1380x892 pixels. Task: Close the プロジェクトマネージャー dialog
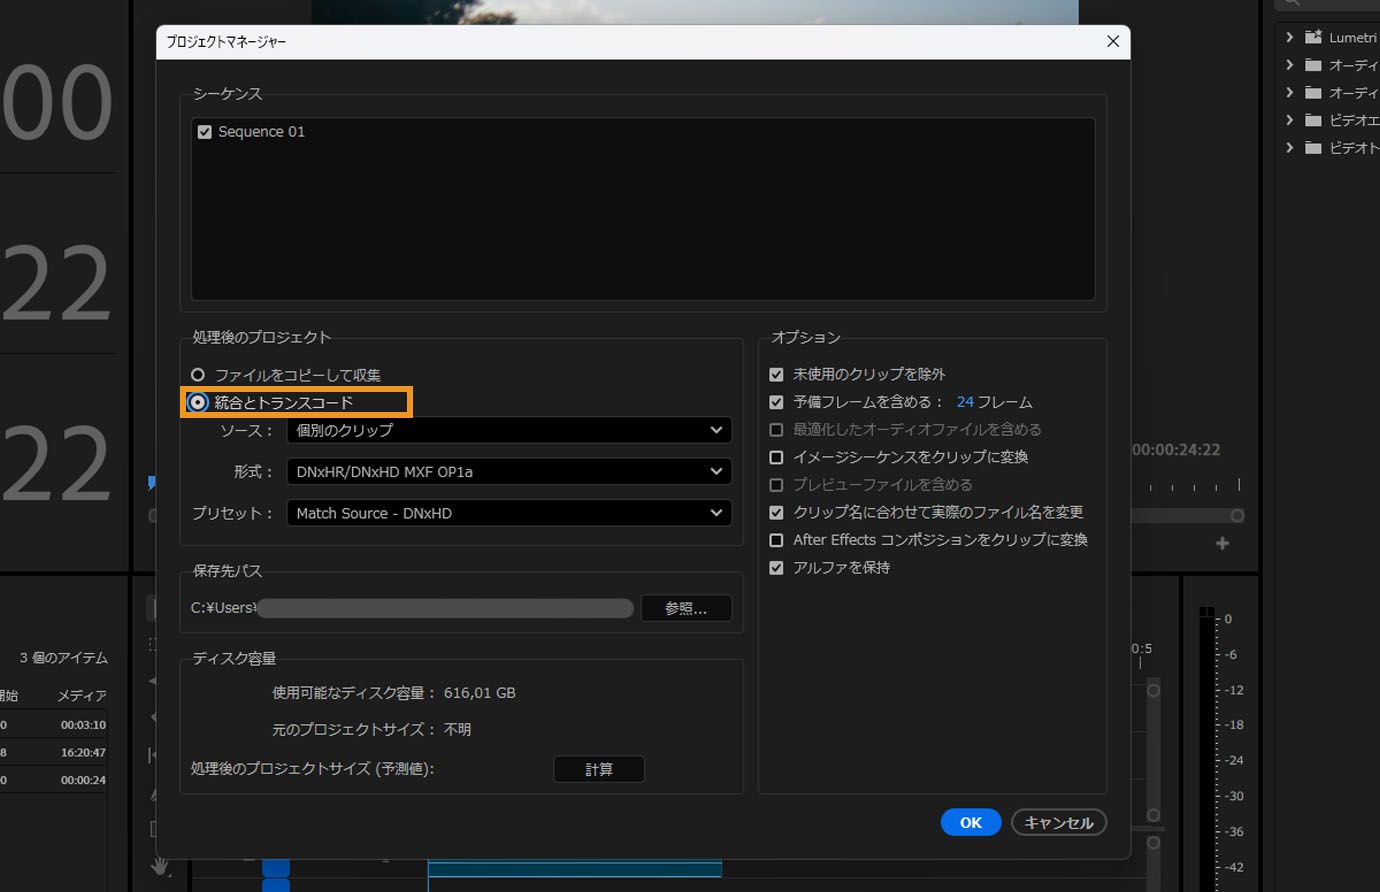click(x=1112, y=41)
